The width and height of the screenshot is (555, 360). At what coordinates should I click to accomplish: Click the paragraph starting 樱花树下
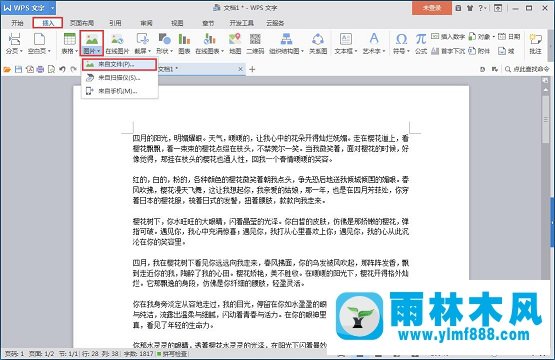coord(271,232)
